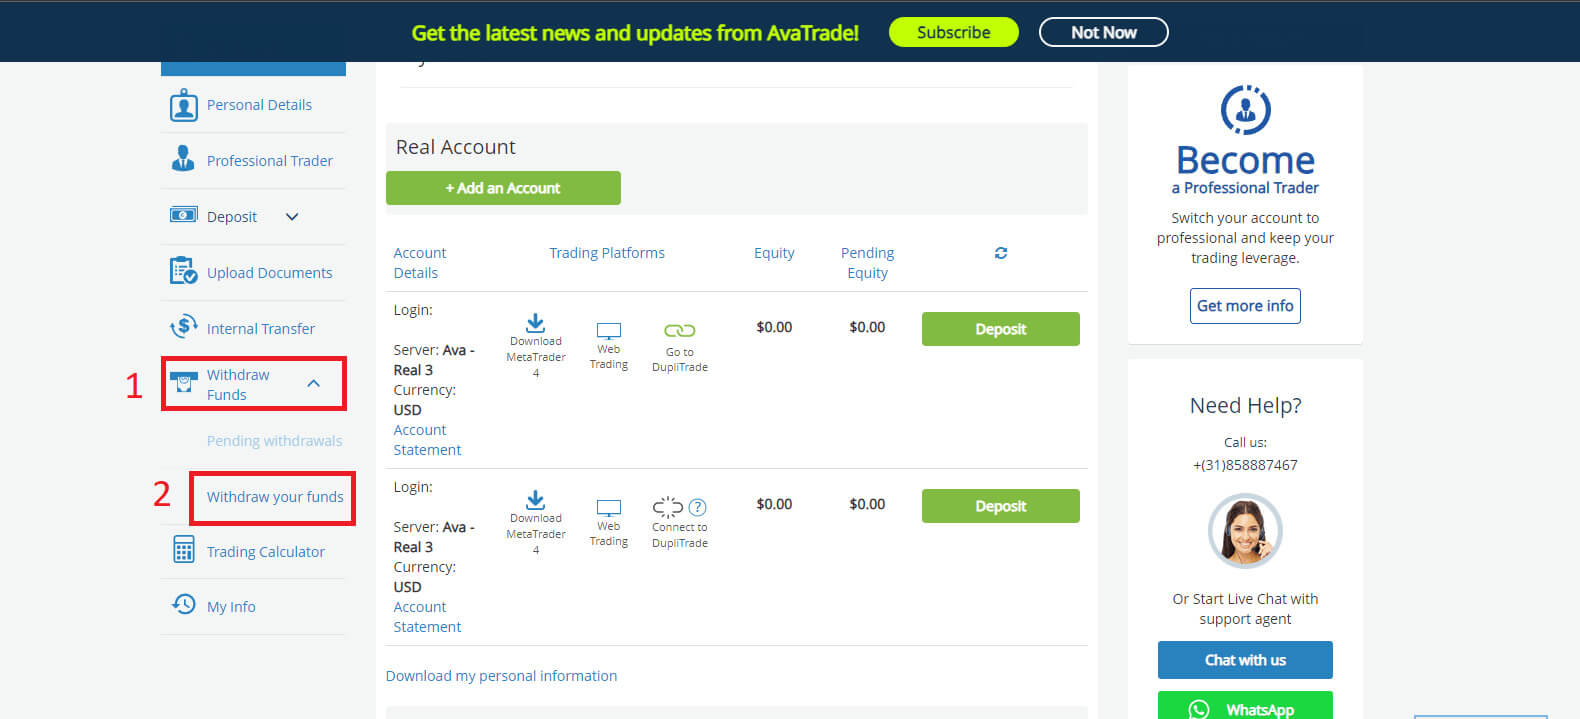This screenshot has width=1580, height=719.
Task: Click the refresh equity icon
Action: 1001,253
